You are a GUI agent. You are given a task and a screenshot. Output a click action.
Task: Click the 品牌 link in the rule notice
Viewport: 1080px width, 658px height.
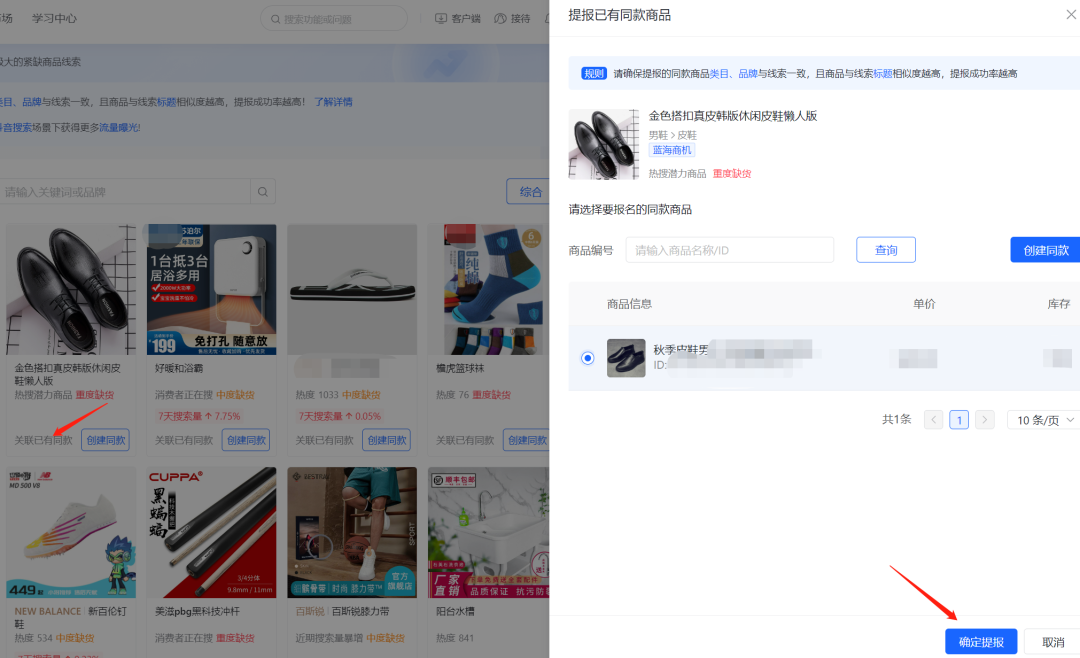747,73
